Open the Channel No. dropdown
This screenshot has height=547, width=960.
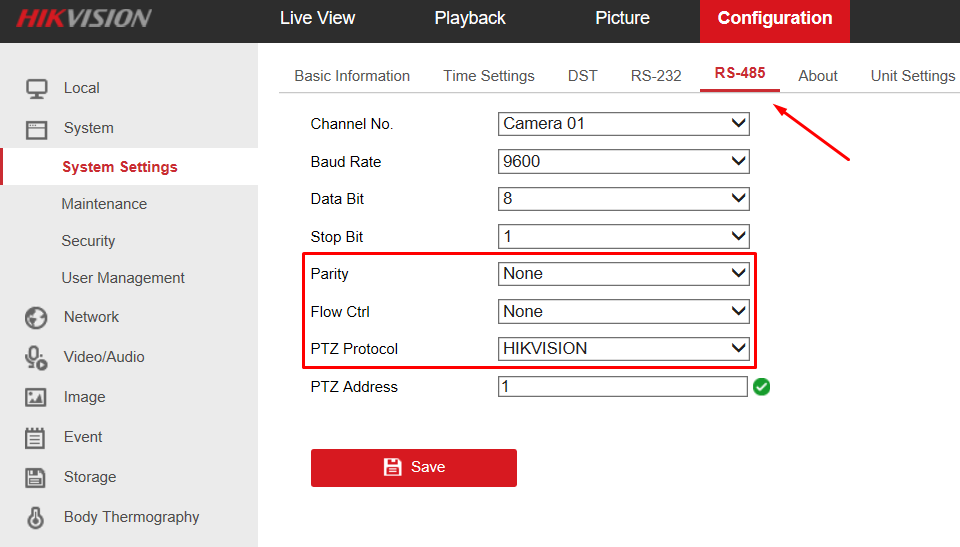coord(623,124)
